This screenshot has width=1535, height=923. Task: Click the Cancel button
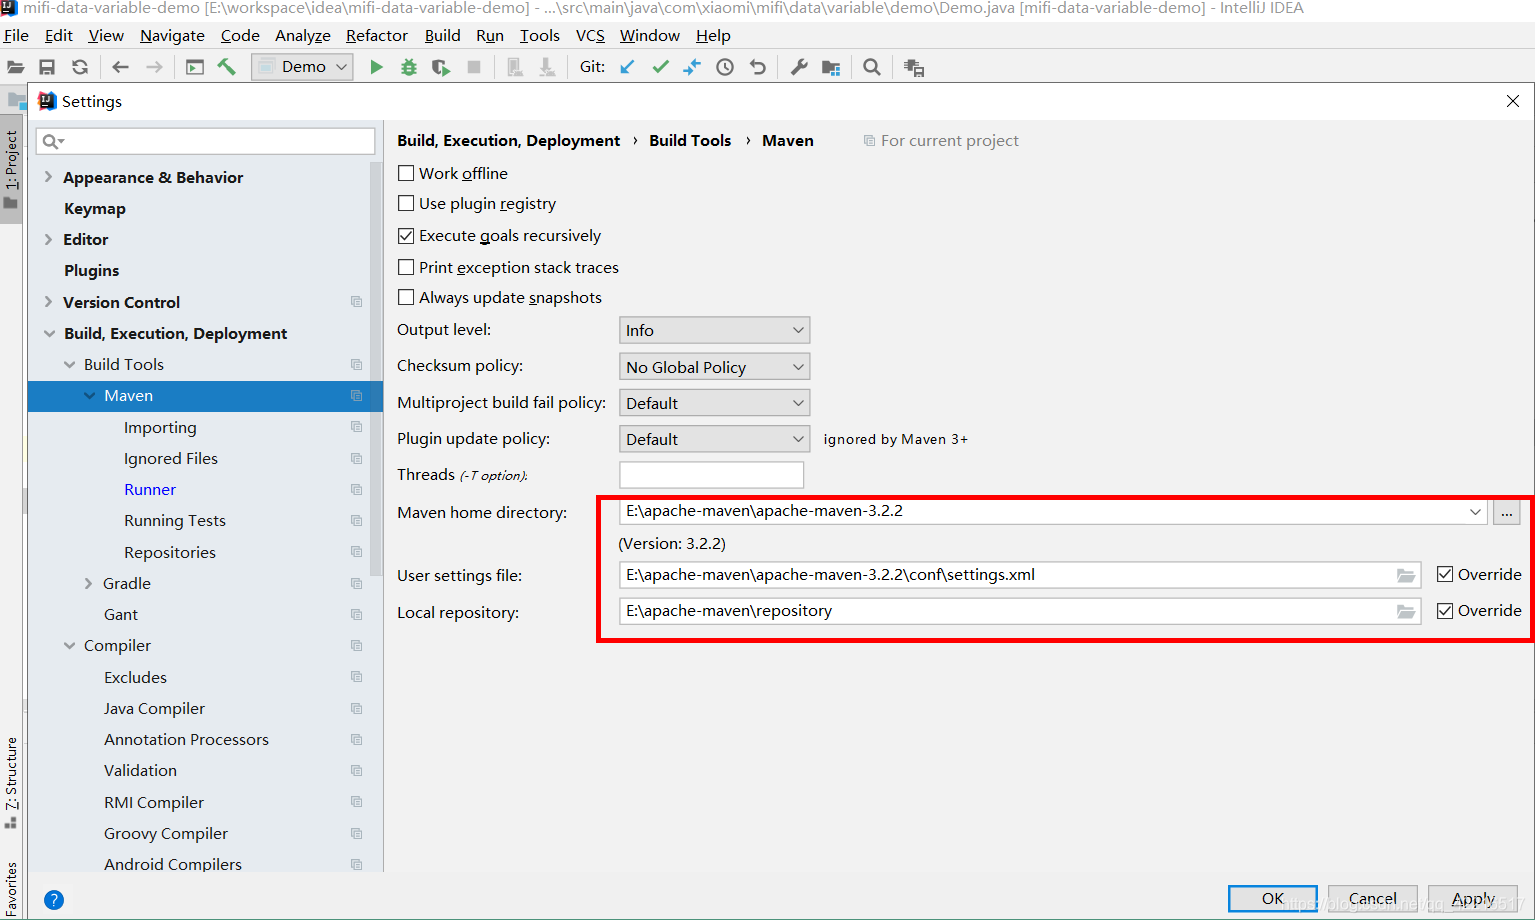[x=1372, y=898]
